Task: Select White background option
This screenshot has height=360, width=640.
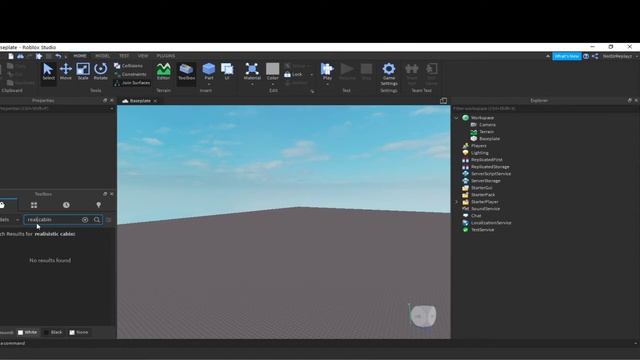Action: (27, 332)
